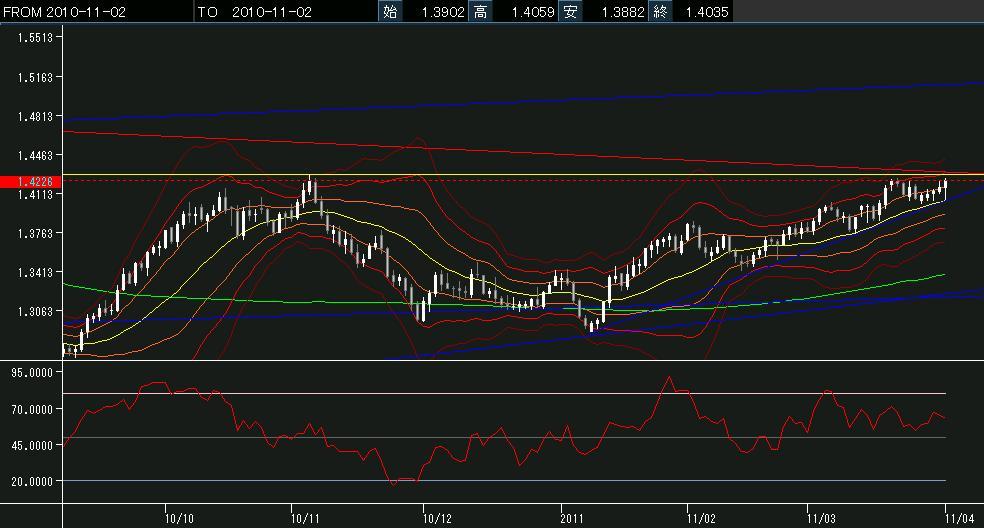Select the 終 (close) price label
This screenshot has width=984, height=528.
tap(659, 12)
